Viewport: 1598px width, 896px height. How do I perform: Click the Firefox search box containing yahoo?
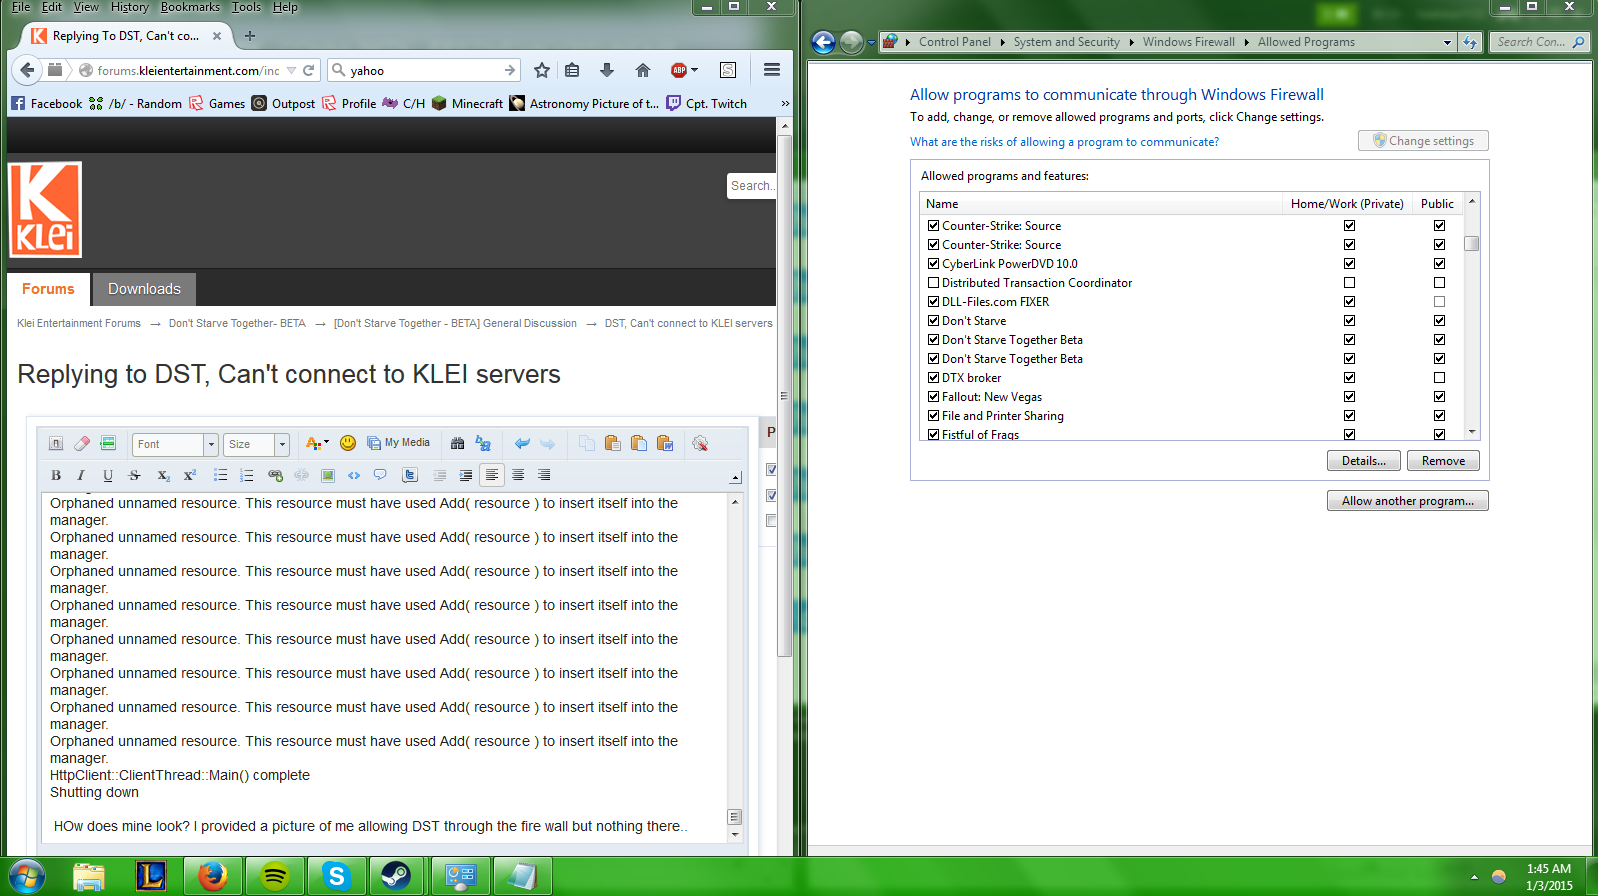[424, 71]
